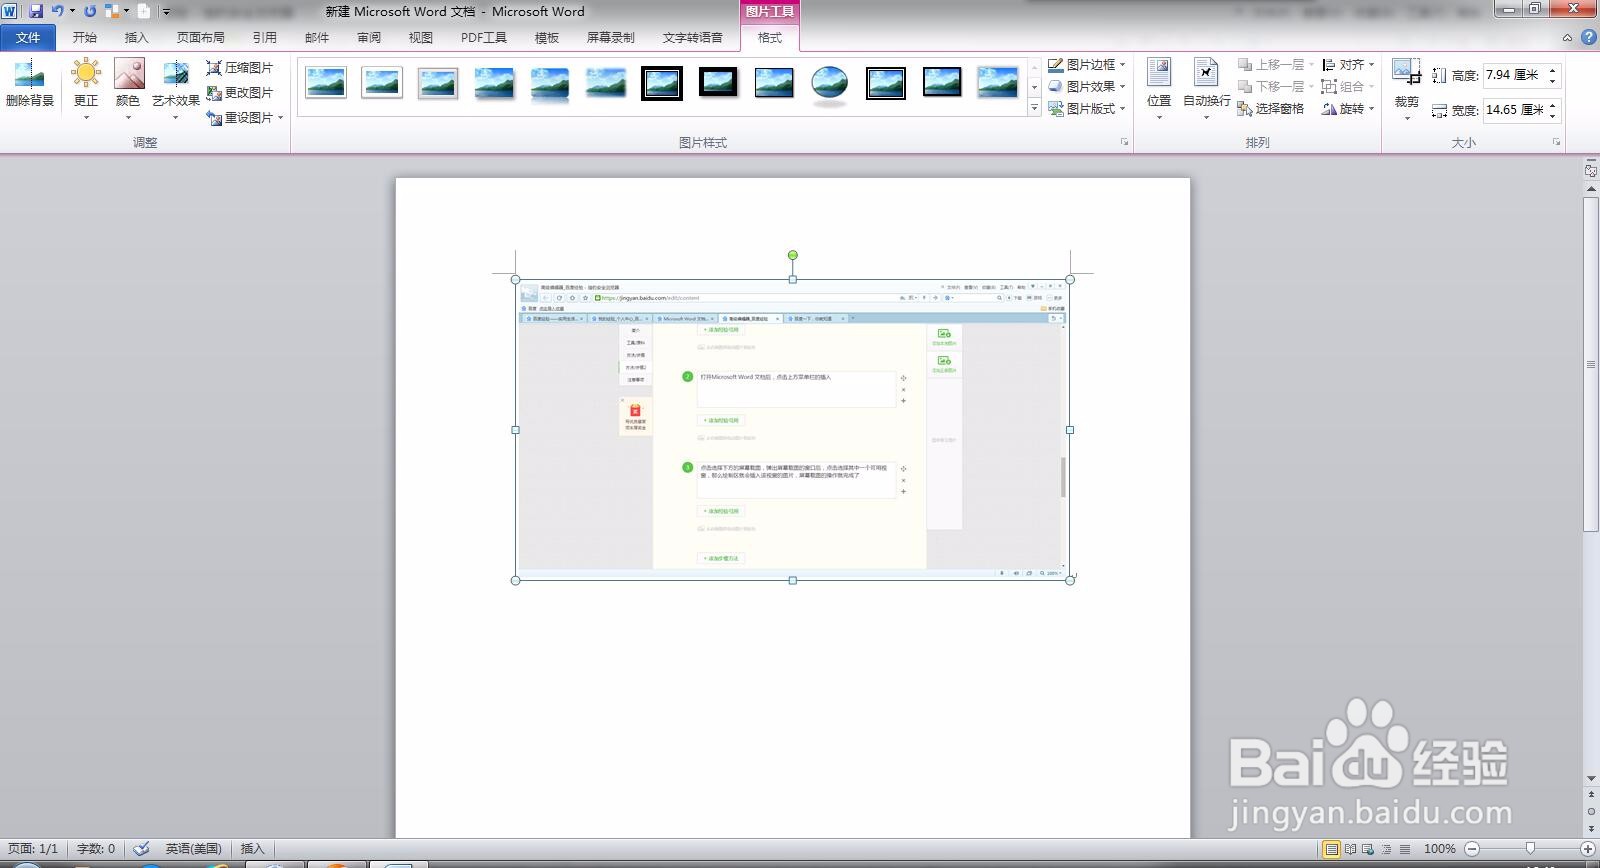This screenshot has width=1600, height=868.
Task: Click Change Picture (更改图片)
Action: tap(240, 92)
